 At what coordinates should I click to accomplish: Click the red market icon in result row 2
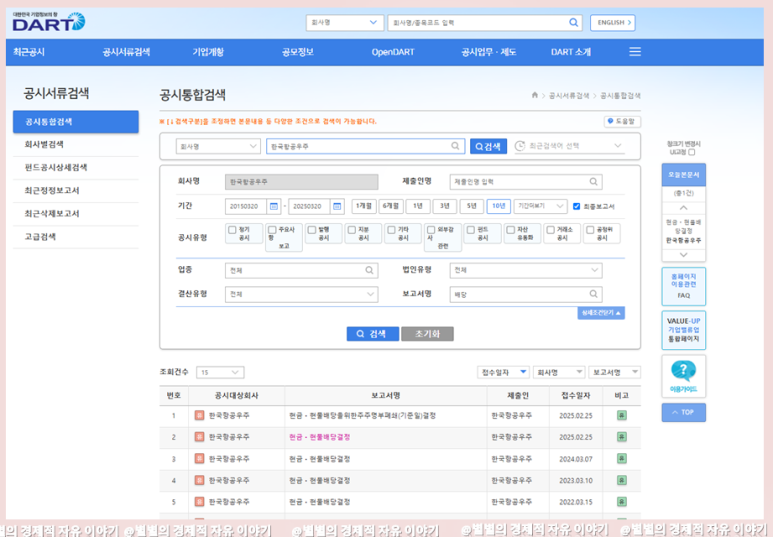click(199, 437)
